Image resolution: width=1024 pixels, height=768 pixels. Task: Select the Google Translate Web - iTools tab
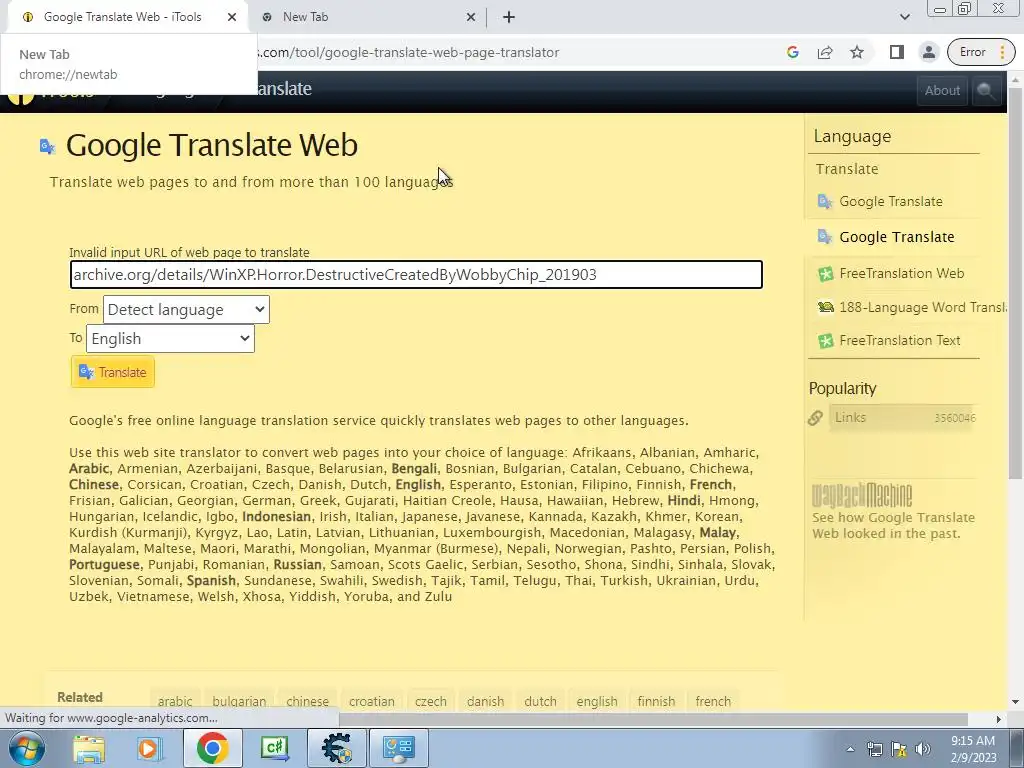pyautogui.click(x=127, y=17)
